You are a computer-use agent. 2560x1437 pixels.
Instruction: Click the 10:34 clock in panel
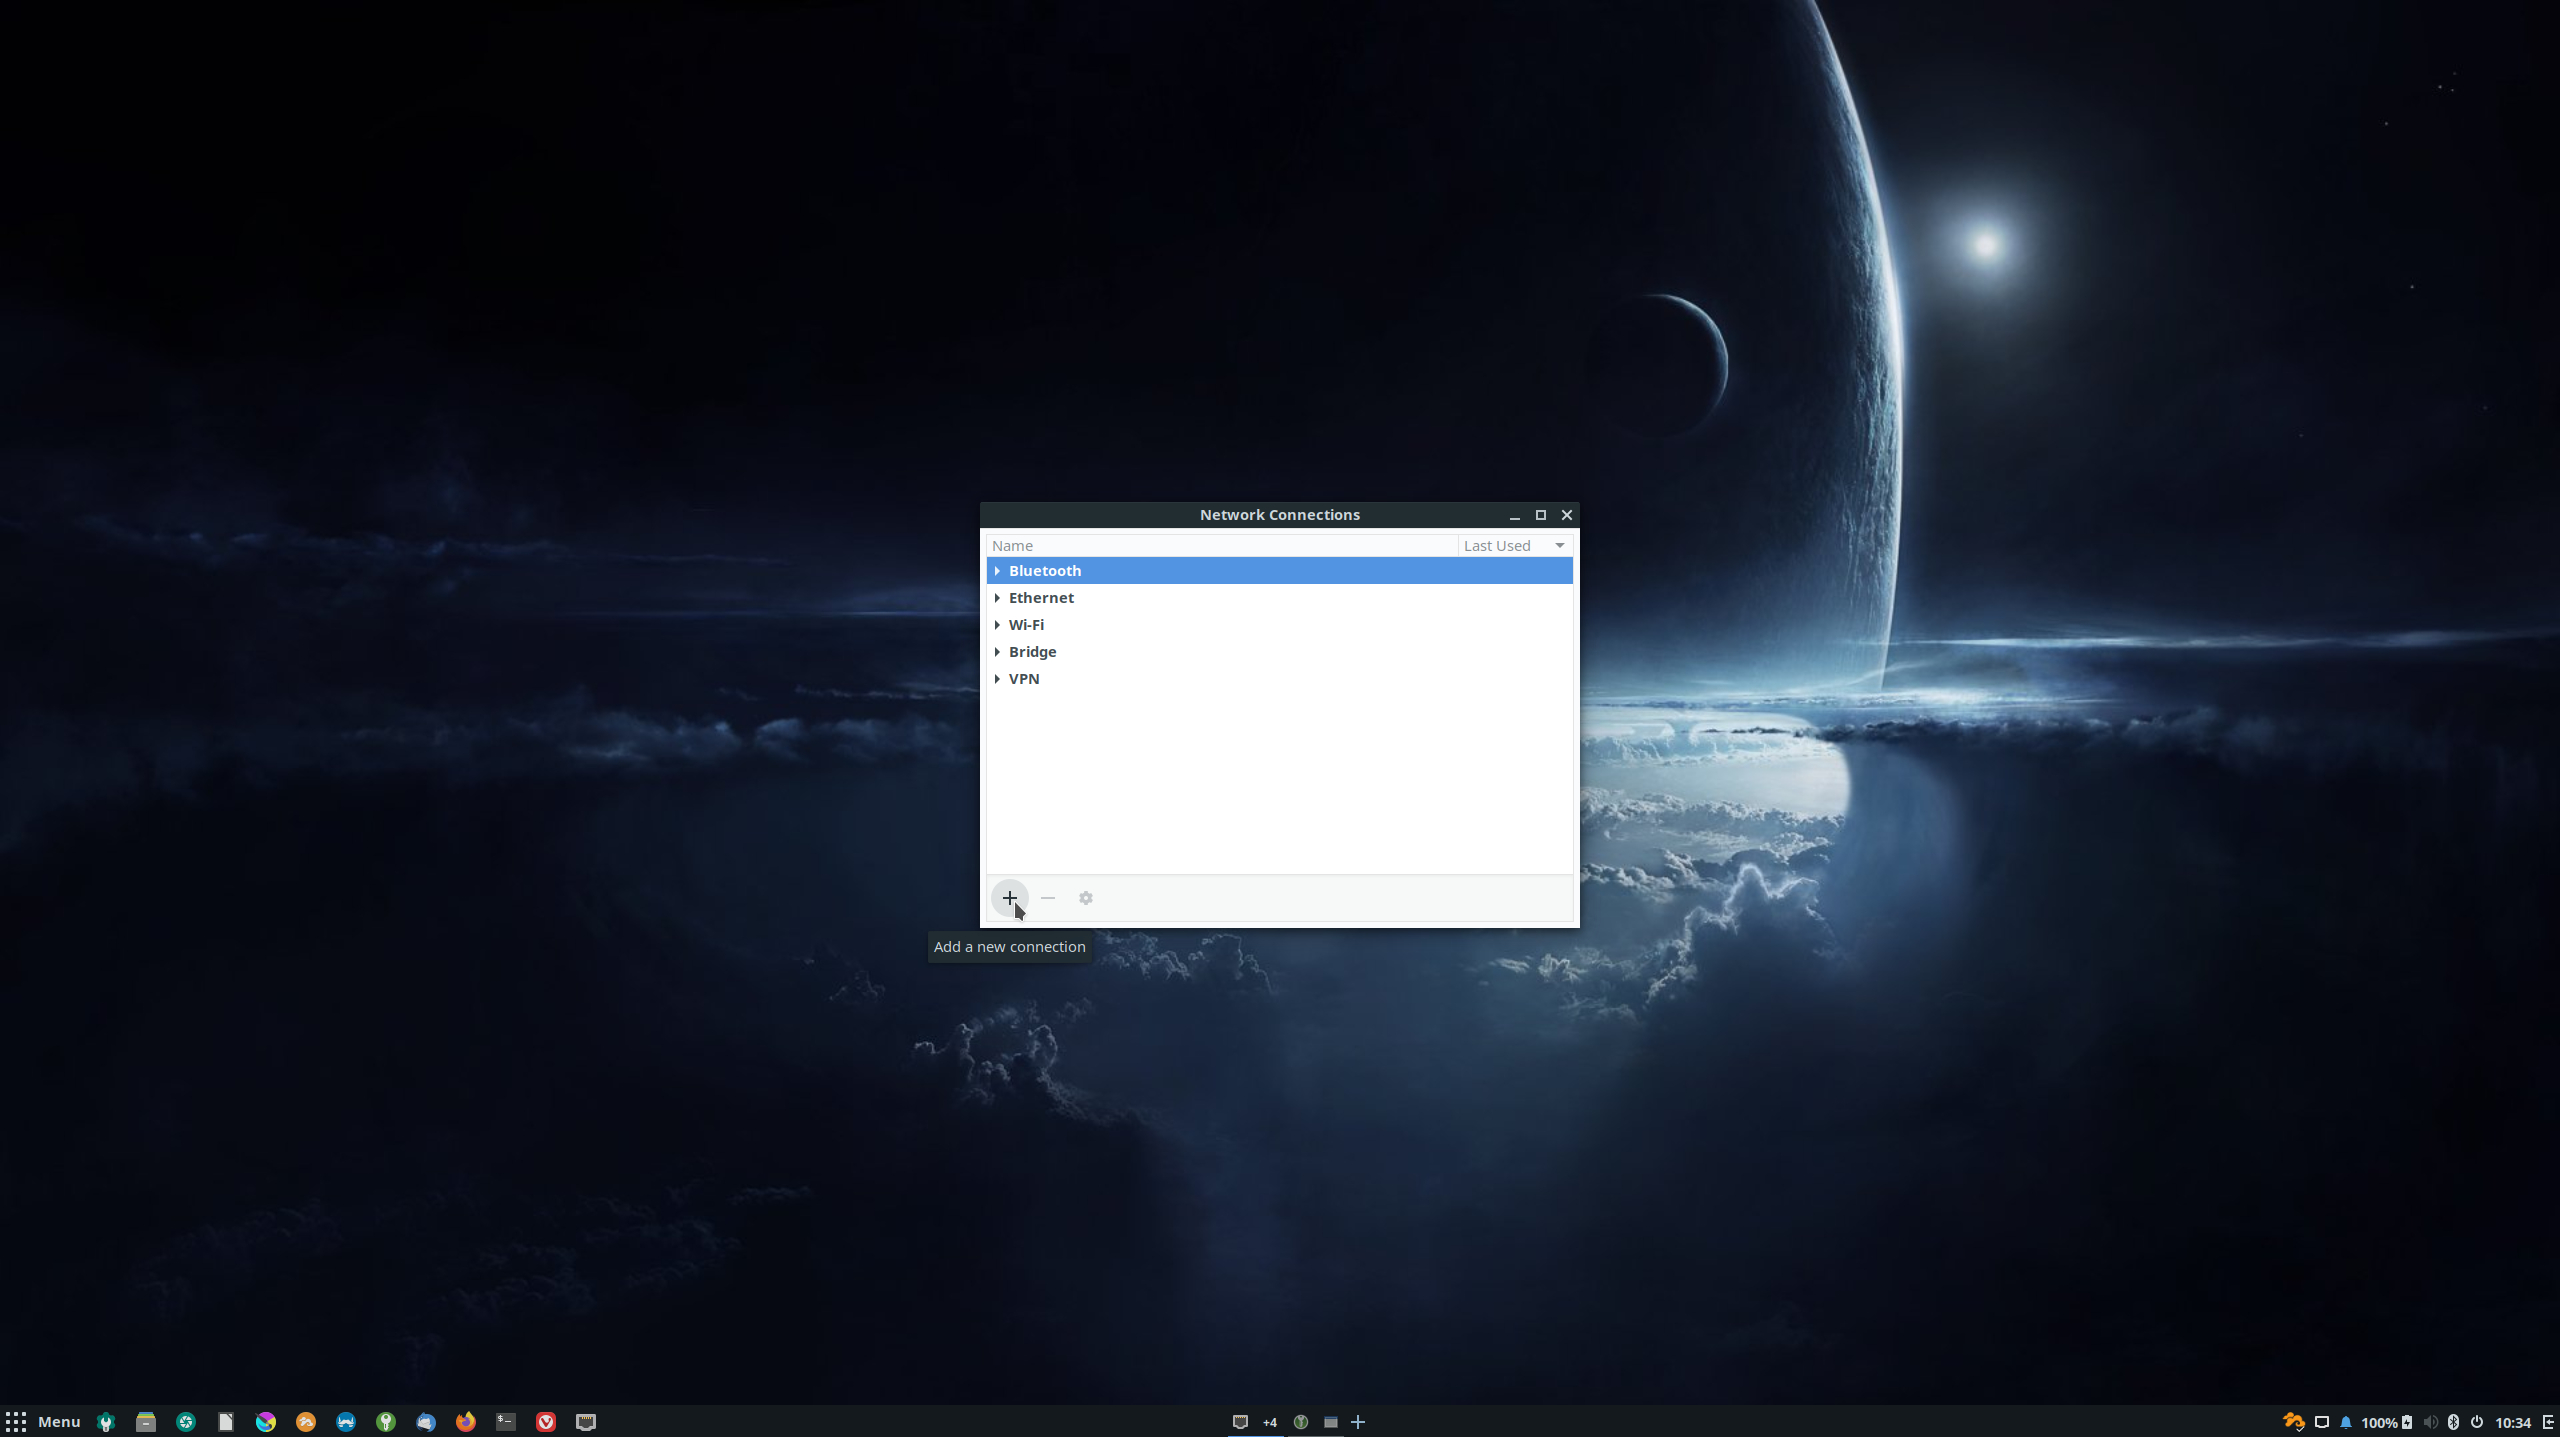(2512, 1422)
